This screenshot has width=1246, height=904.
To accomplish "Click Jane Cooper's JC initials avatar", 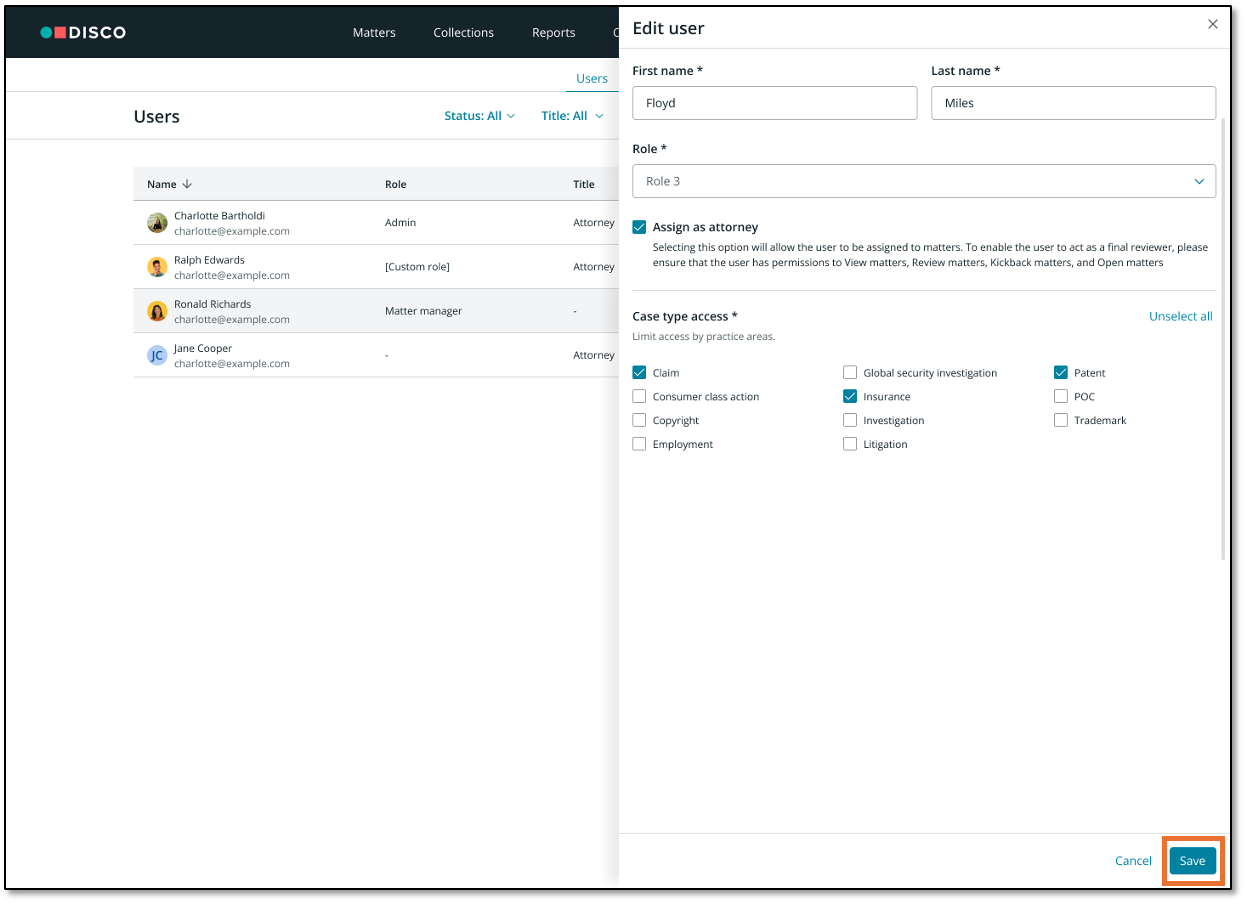I will 157,355.
